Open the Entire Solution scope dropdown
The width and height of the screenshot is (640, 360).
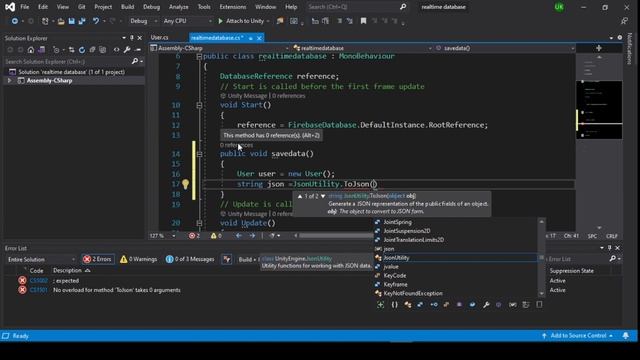pyautogui.click(x=41, y=259)
